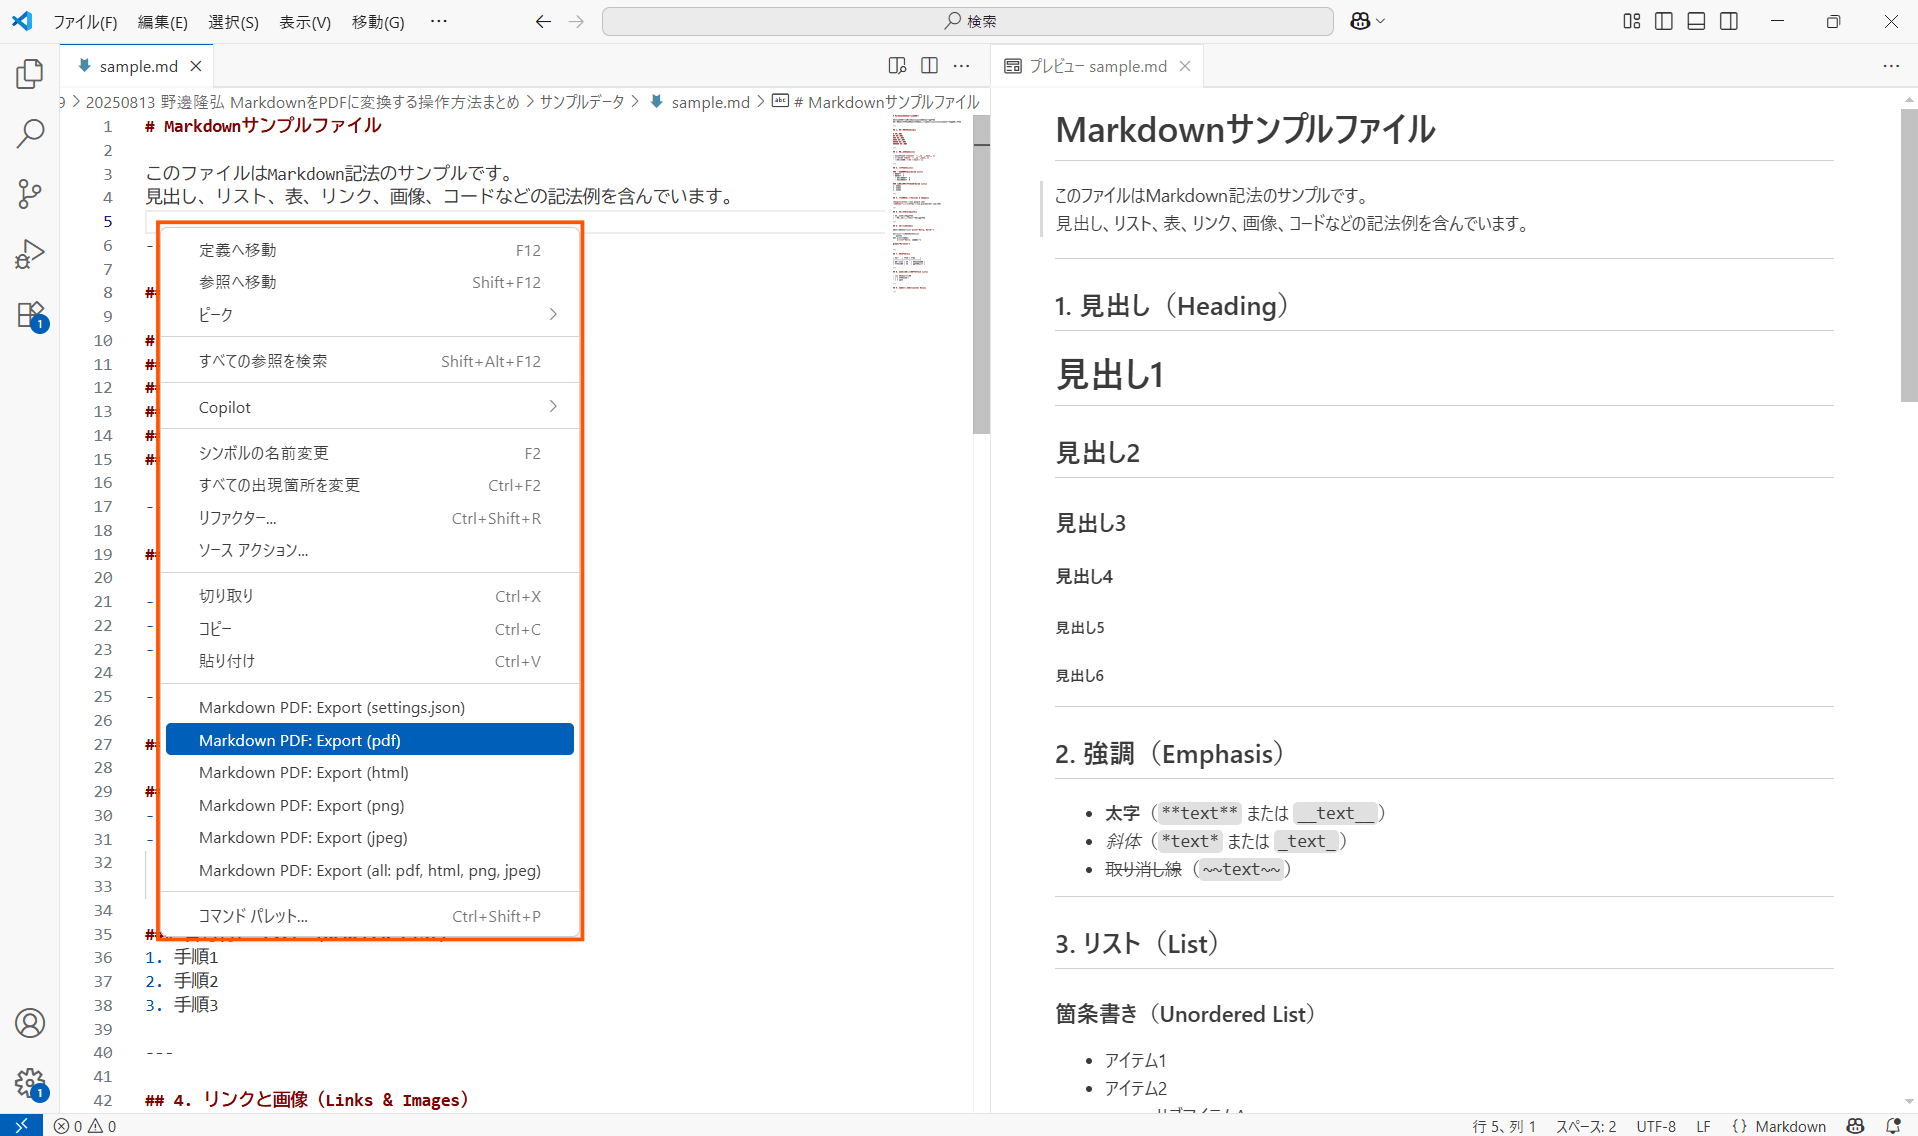Open Run and Debug panel
The height and width of the screenshot is (1136, 1918).
(x=30, y=253)
